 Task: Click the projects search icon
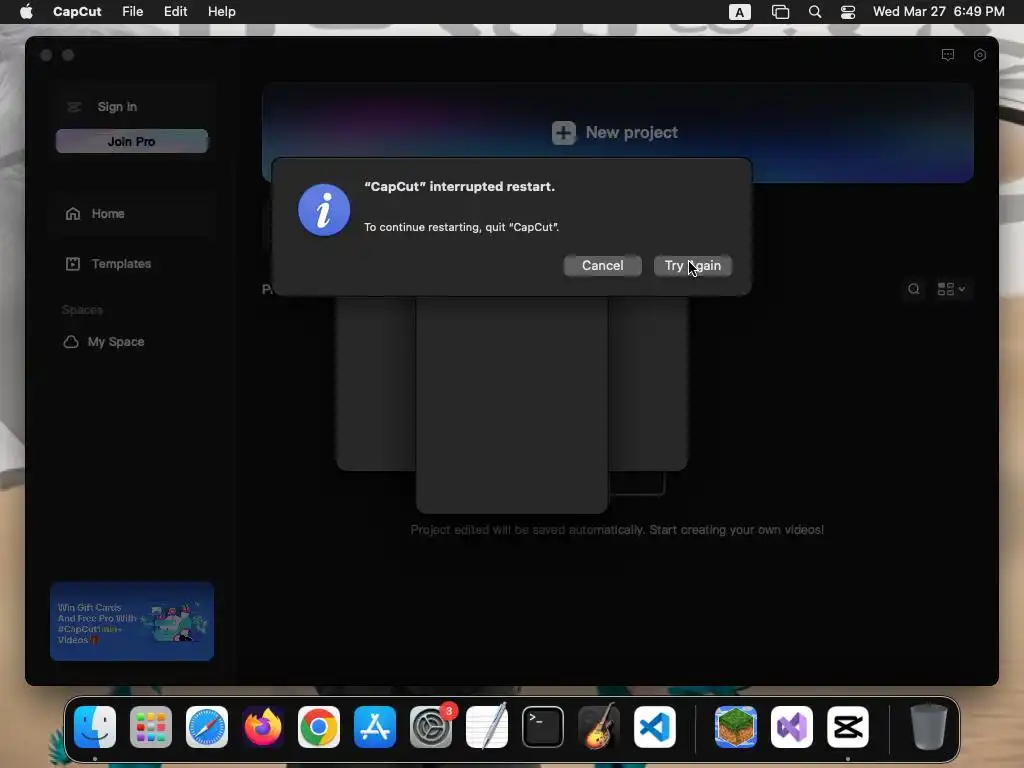point(914,289)
